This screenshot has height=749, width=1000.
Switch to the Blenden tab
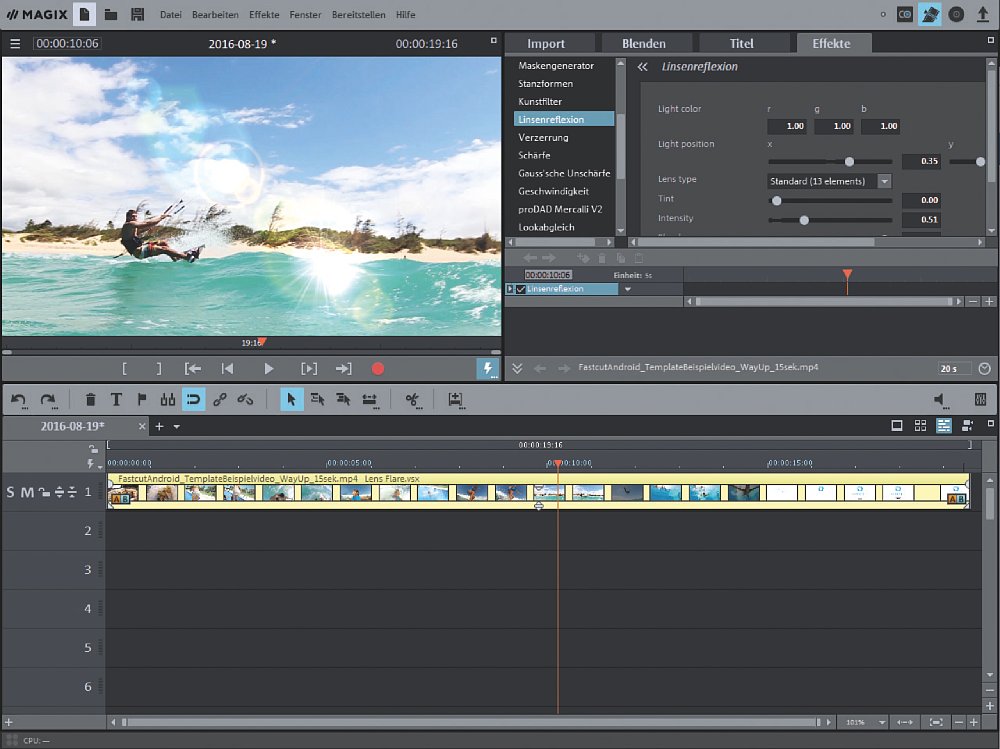(x=644, y=43)
